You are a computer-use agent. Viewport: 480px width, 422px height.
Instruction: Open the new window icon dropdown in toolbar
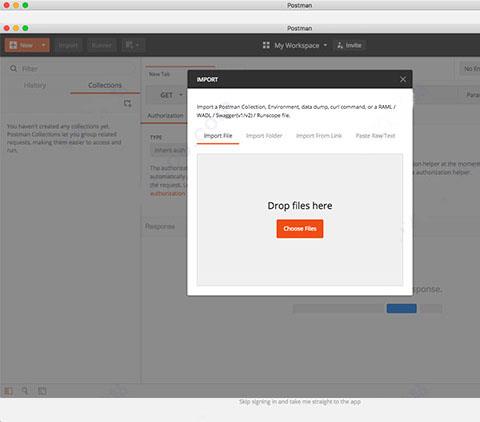[x=132, y=45]
